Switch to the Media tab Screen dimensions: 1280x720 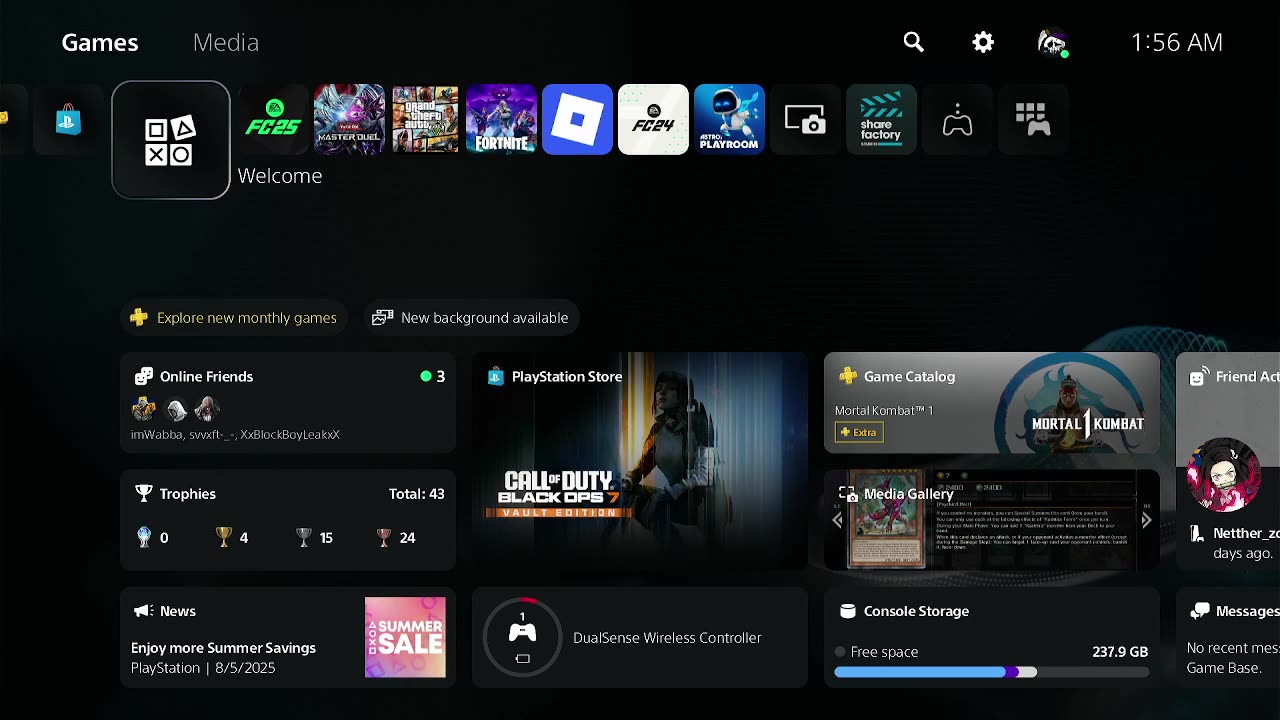coord(226,42)
